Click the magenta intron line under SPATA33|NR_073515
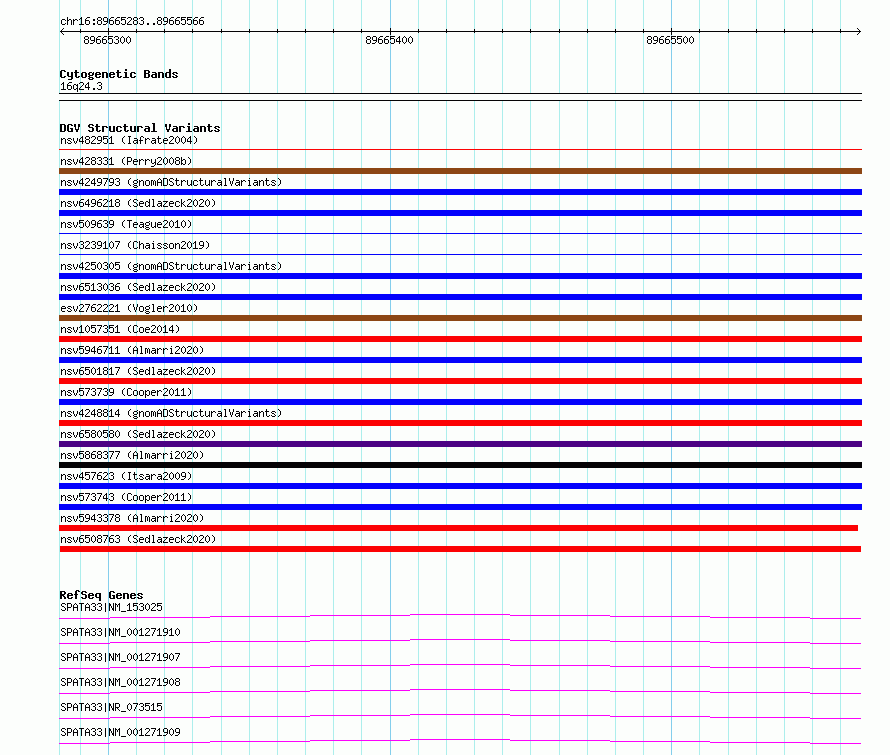The width and height of the screenshot is (890, 755). (460, 716)
